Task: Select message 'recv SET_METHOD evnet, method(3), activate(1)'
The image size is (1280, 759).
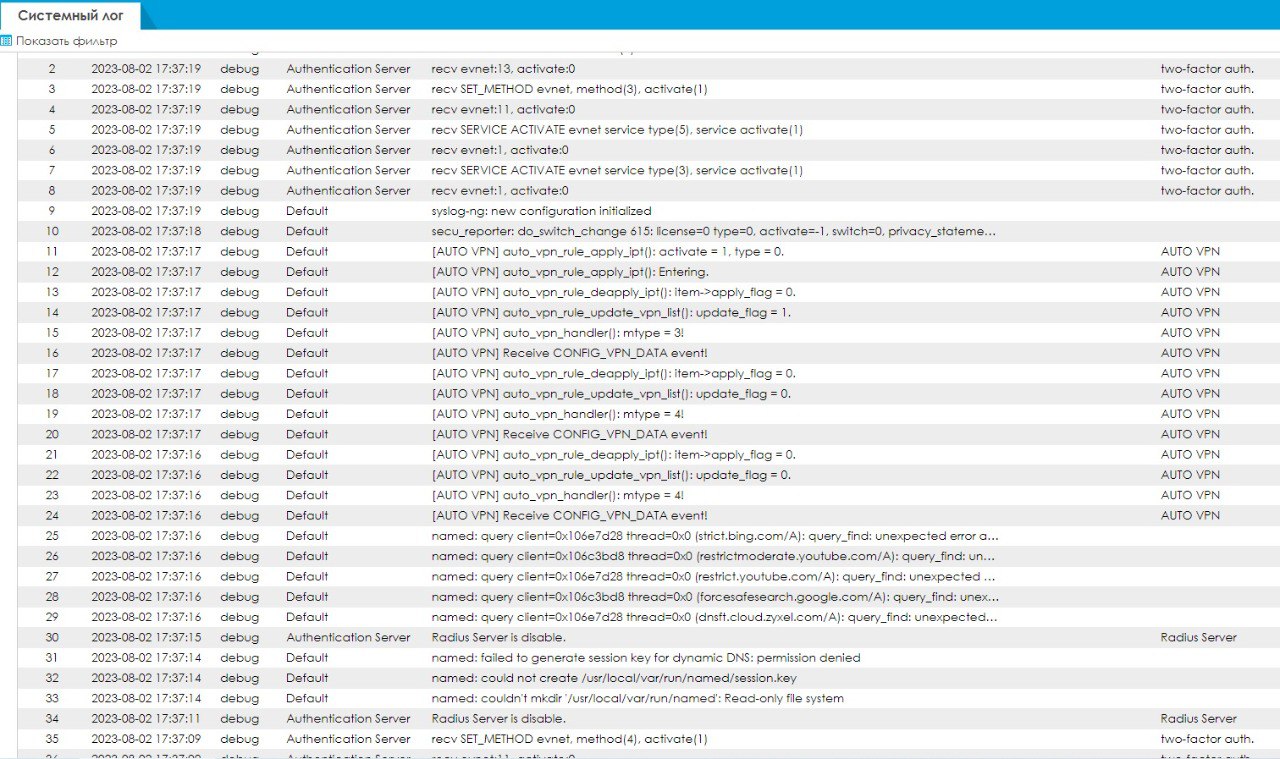Action: click(x=569, y=89)
